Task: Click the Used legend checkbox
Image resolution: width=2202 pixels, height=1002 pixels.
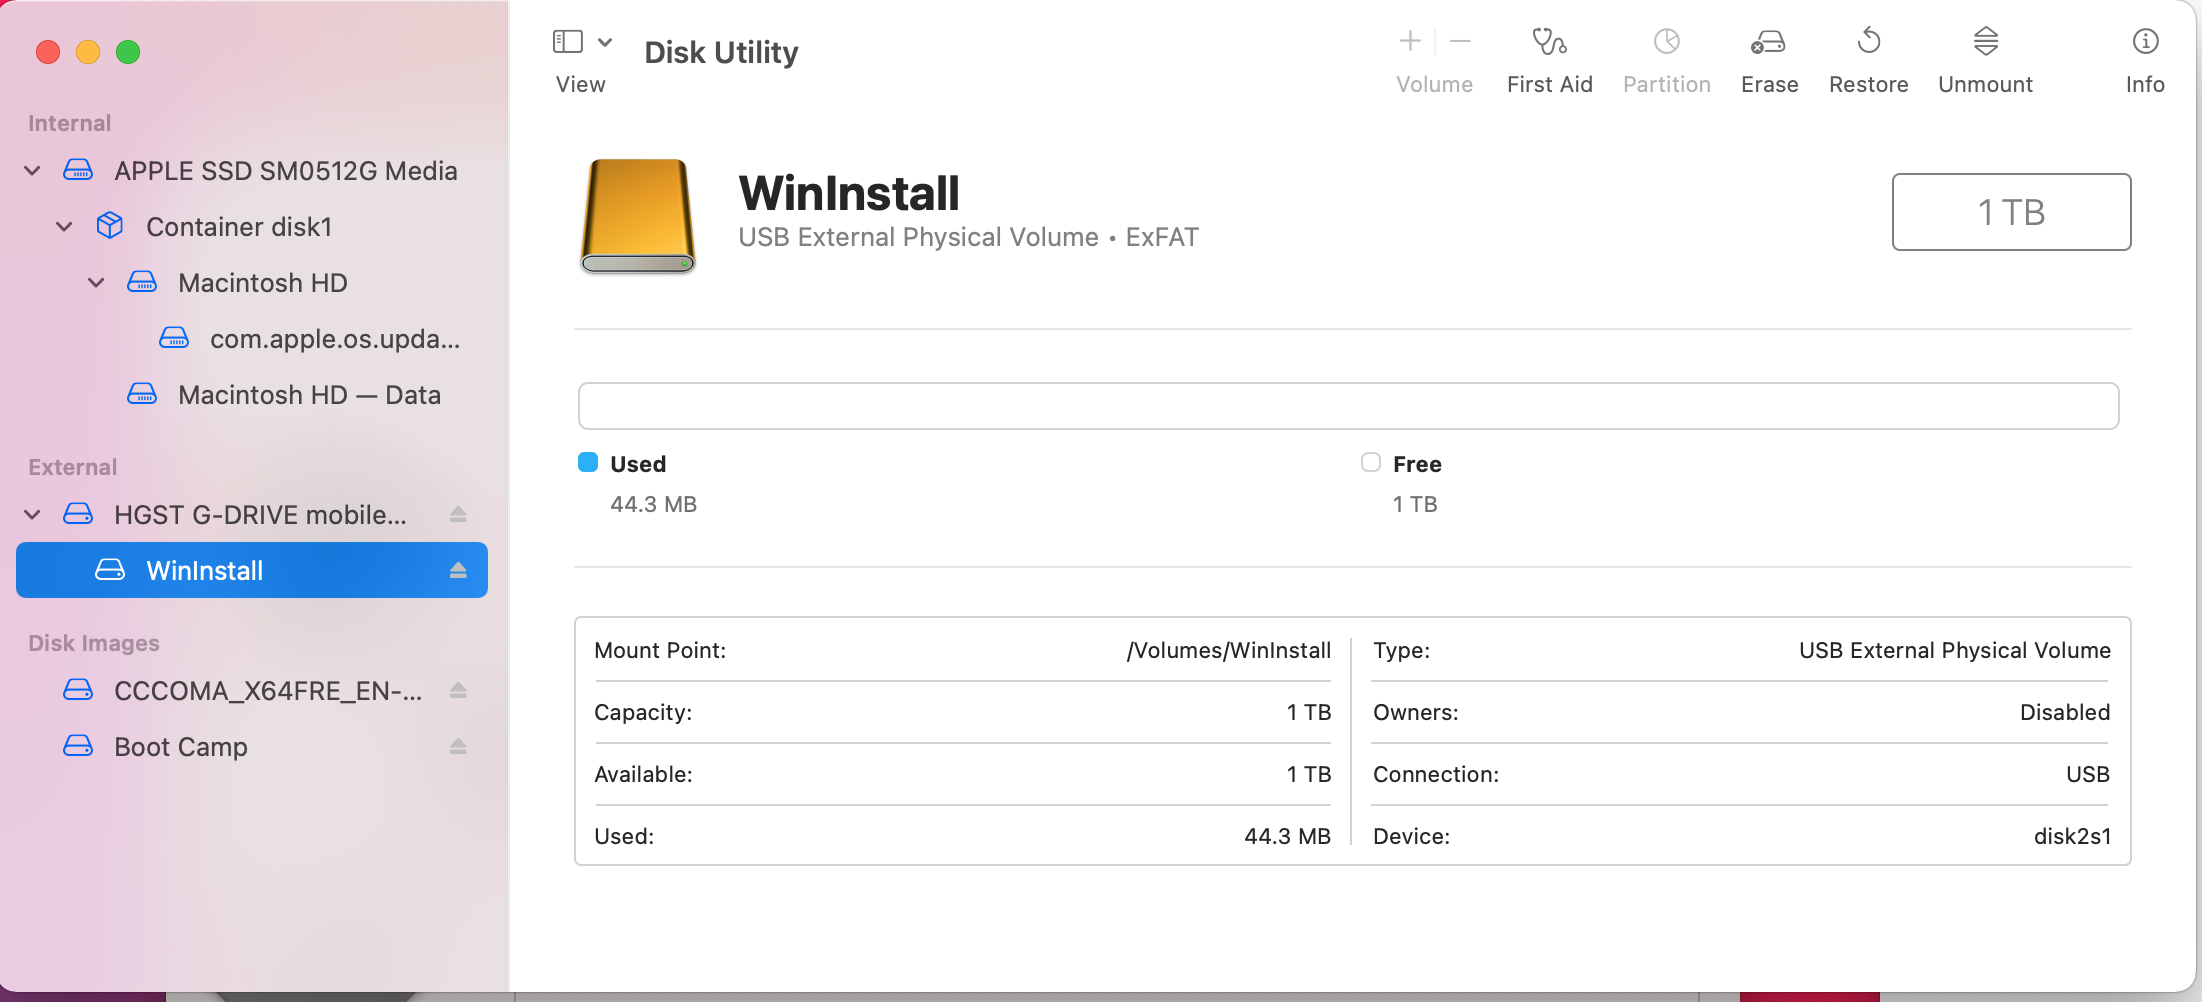Action: tap(589, 462)
